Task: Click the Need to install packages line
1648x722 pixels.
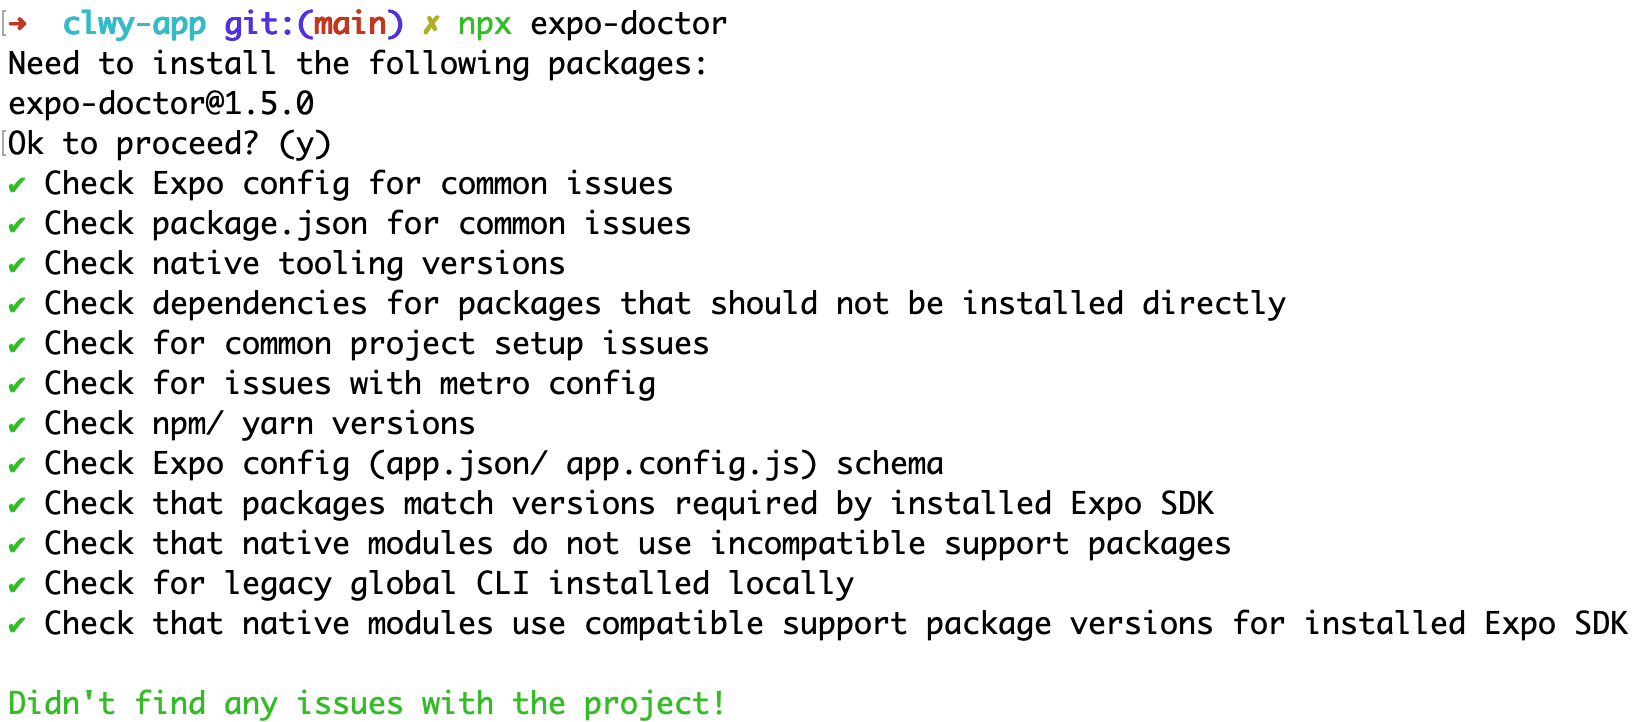Action: click(x=358, y=64)
